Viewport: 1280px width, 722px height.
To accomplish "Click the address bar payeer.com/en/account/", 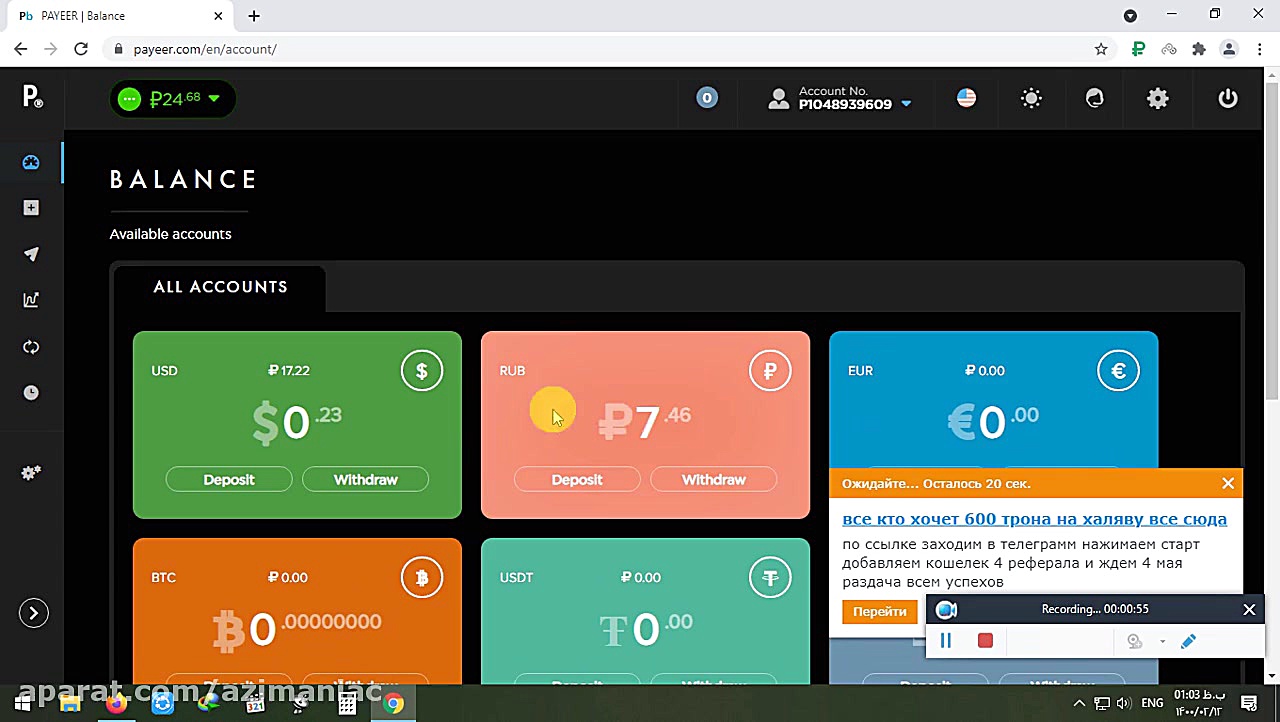I will click(205, 49).
